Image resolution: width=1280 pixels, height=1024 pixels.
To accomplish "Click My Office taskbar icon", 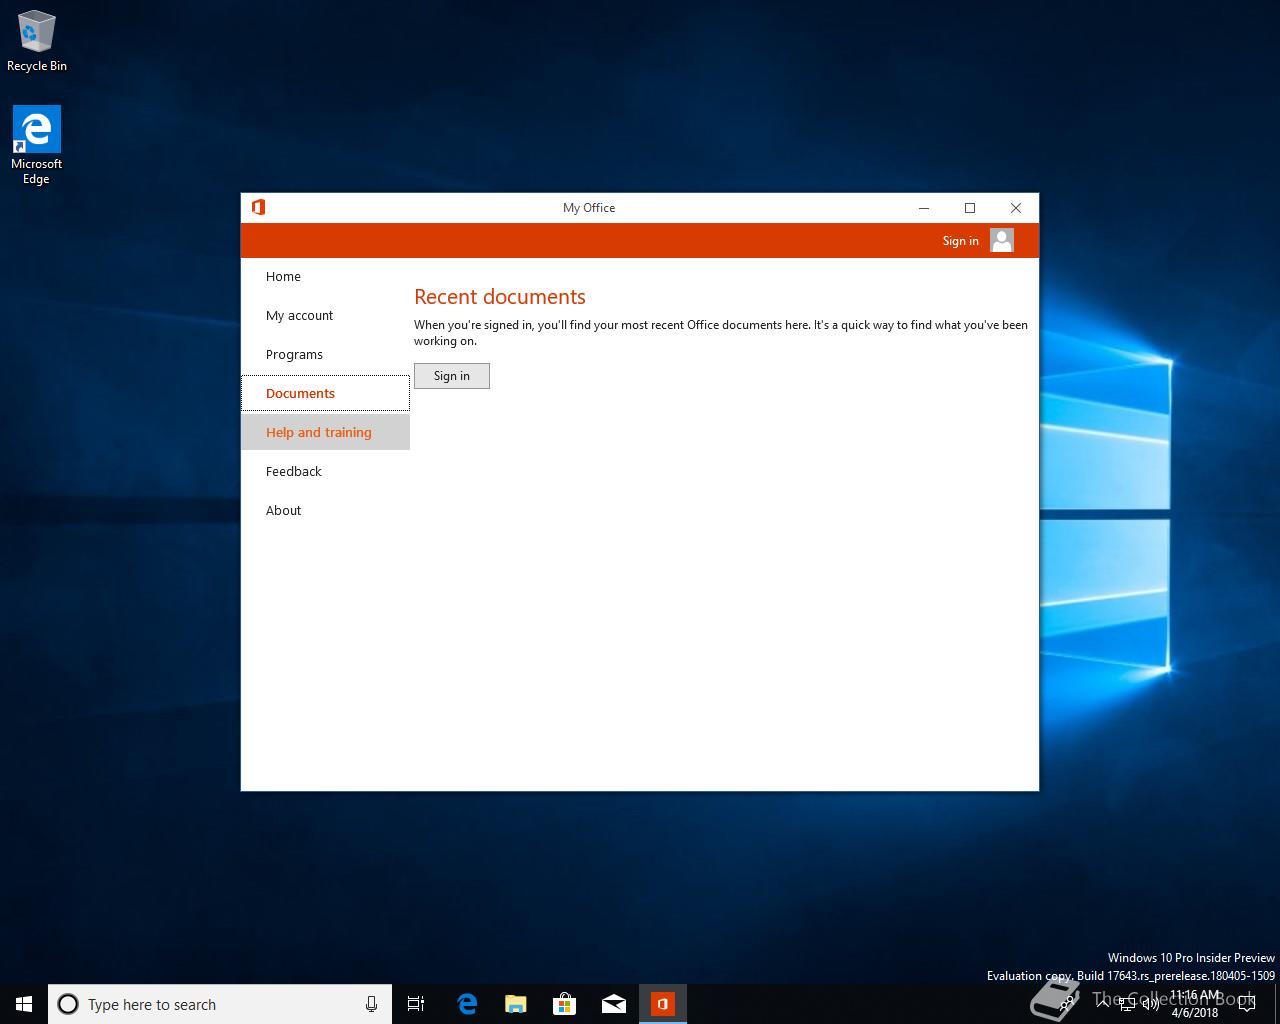I will [663, 1004].
